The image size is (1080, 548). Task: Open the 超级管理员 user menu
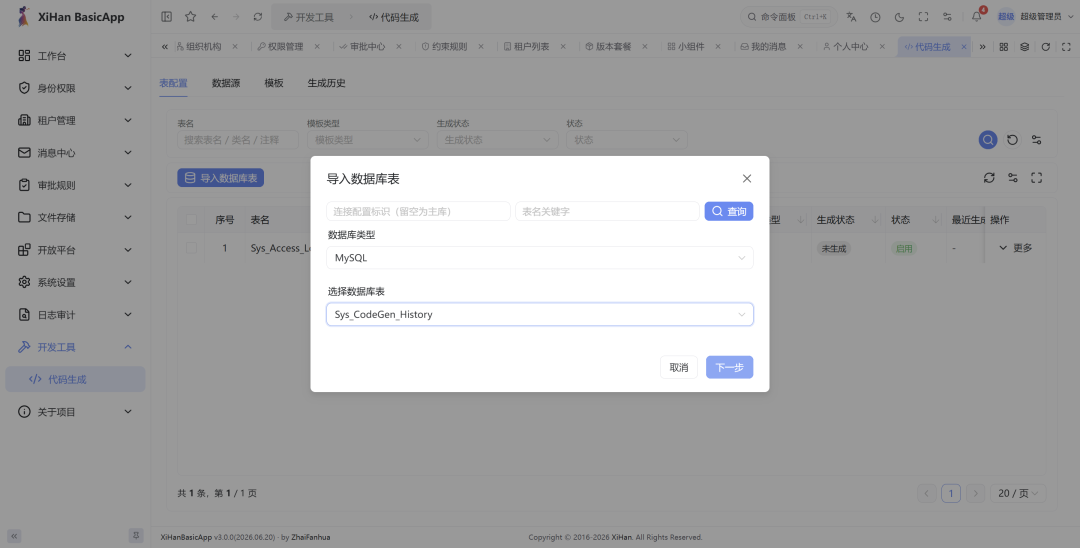click(1034, 17)
